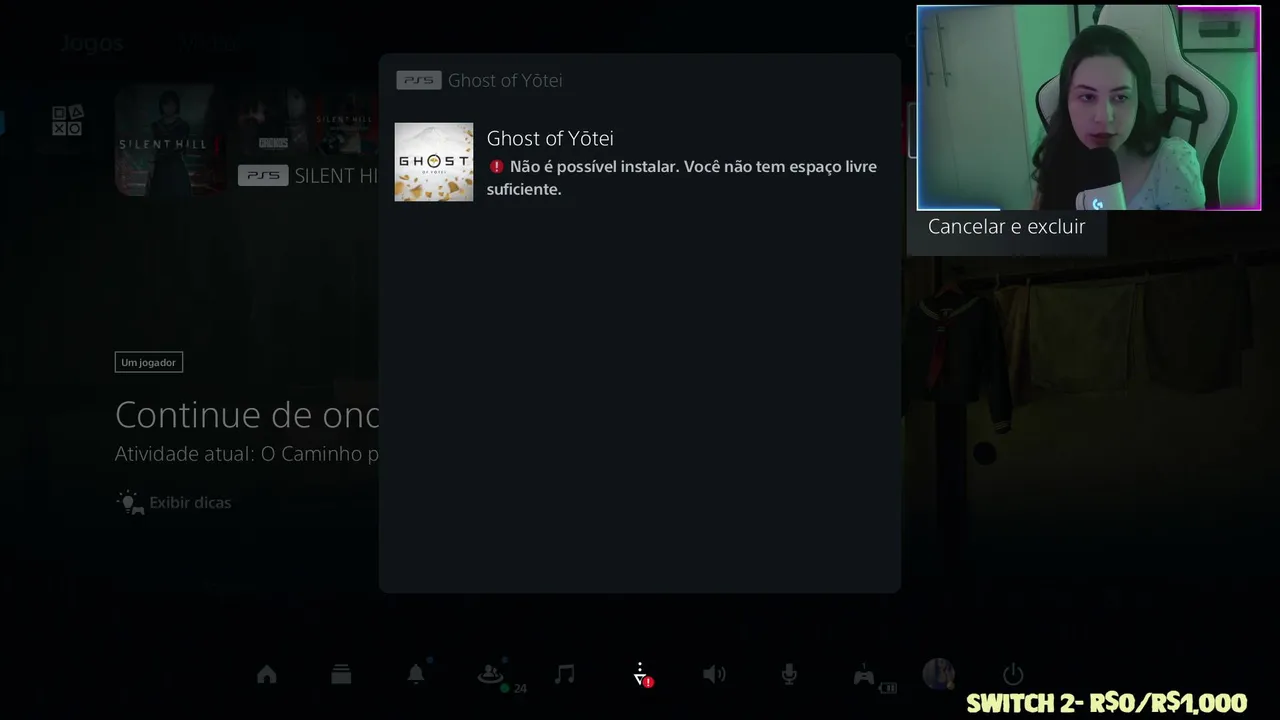Image resolution: width=1280 pixels, height=720 pixels.
Task: Click the Um jogador tag
Action: [x=149, y=362]
